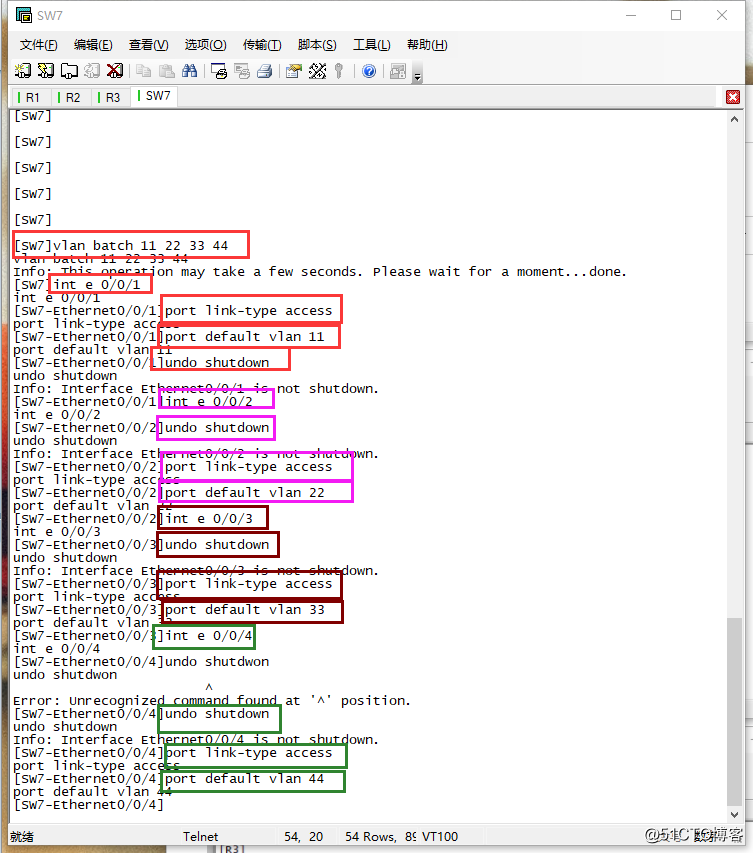The image size is (753, 853).
Task: Click the 54 Rows status bar entry
Action: click(x=380, y=836)
